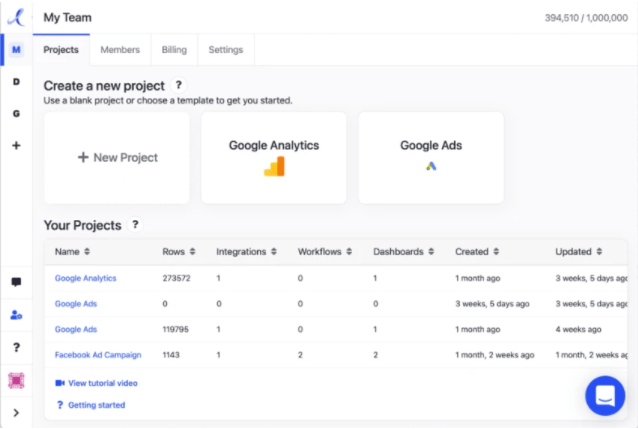Click the app logo at top left
Image resolution: width=638 pixels, height=429 pixels.
(16, 17)
